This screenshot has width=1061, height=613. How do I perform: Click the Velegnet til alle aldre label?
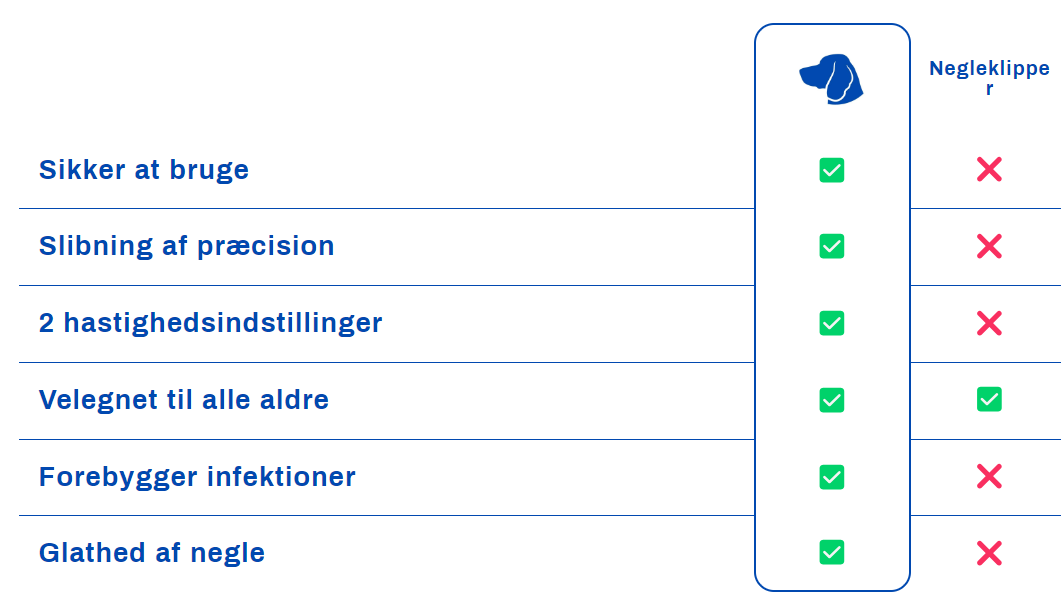coord(183,400)
